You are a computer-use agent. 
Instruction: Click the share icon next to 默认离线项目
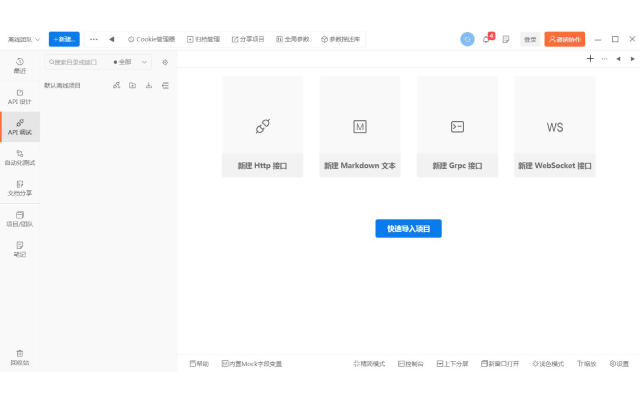click(116, 85)
